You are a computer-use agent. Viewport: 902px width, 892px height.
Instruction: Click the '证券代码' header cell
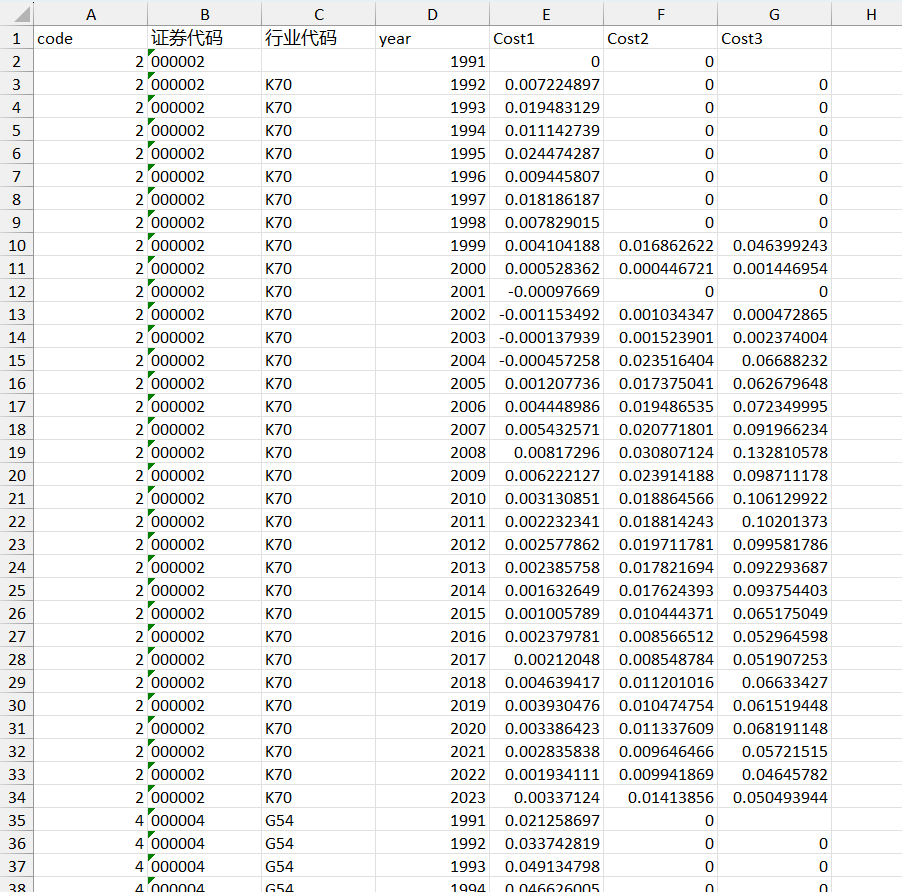click(204, 39)
